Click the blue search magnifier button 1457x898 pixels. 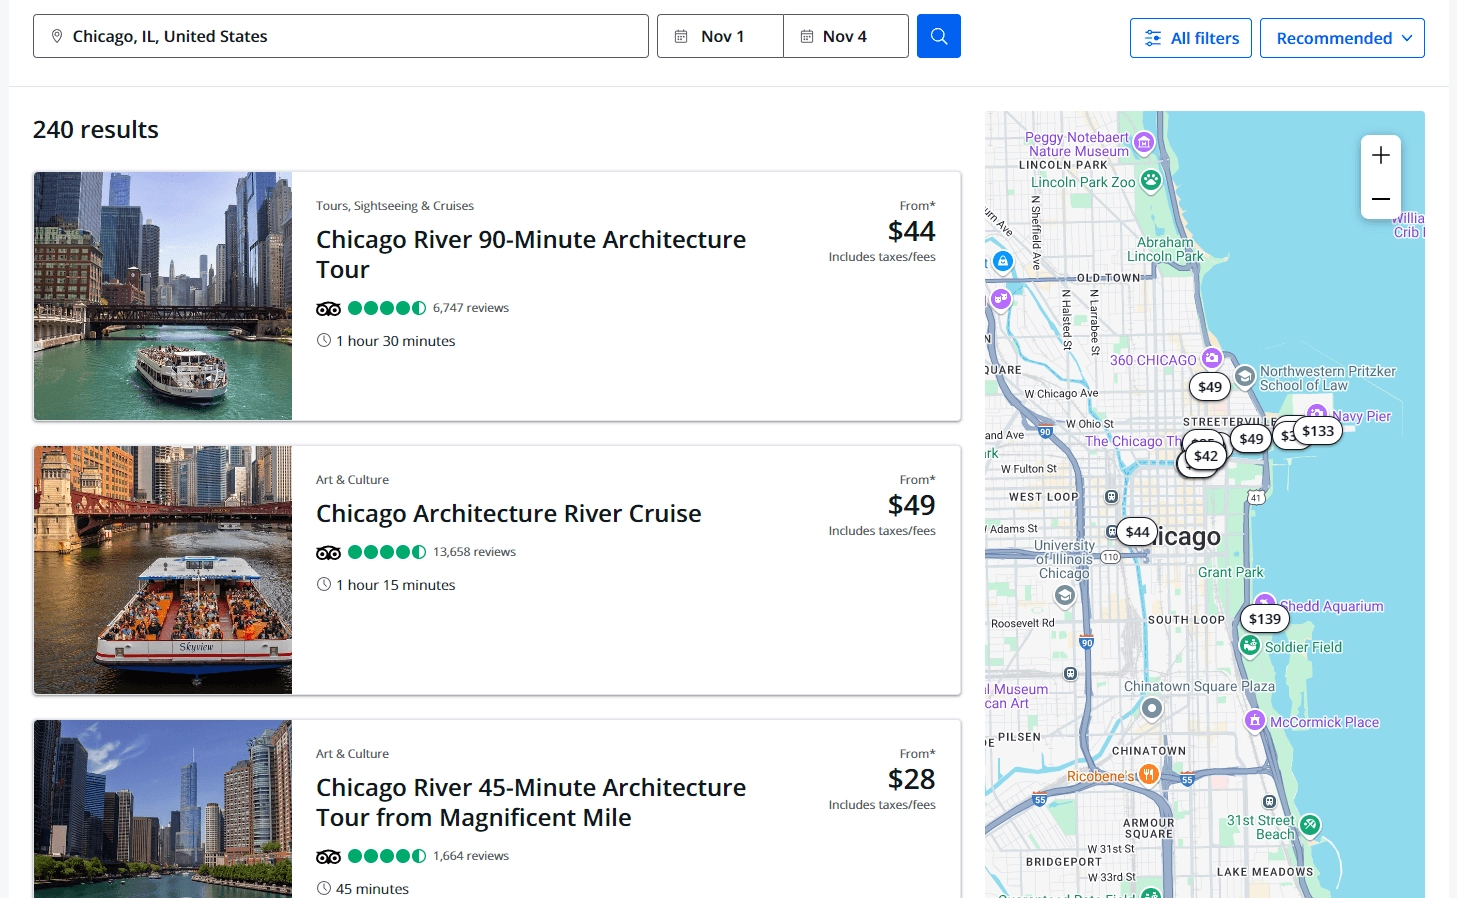coord(938,36)
